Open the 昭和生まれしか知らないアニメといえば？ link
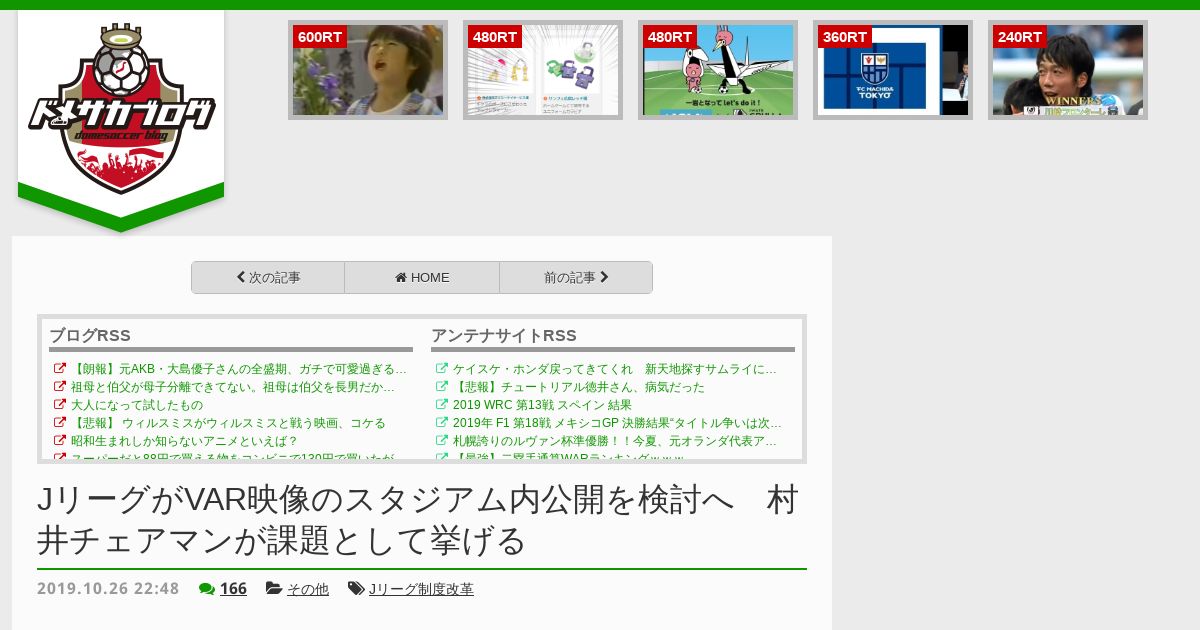The image size is (1200, 630). [x=185, y=441]
